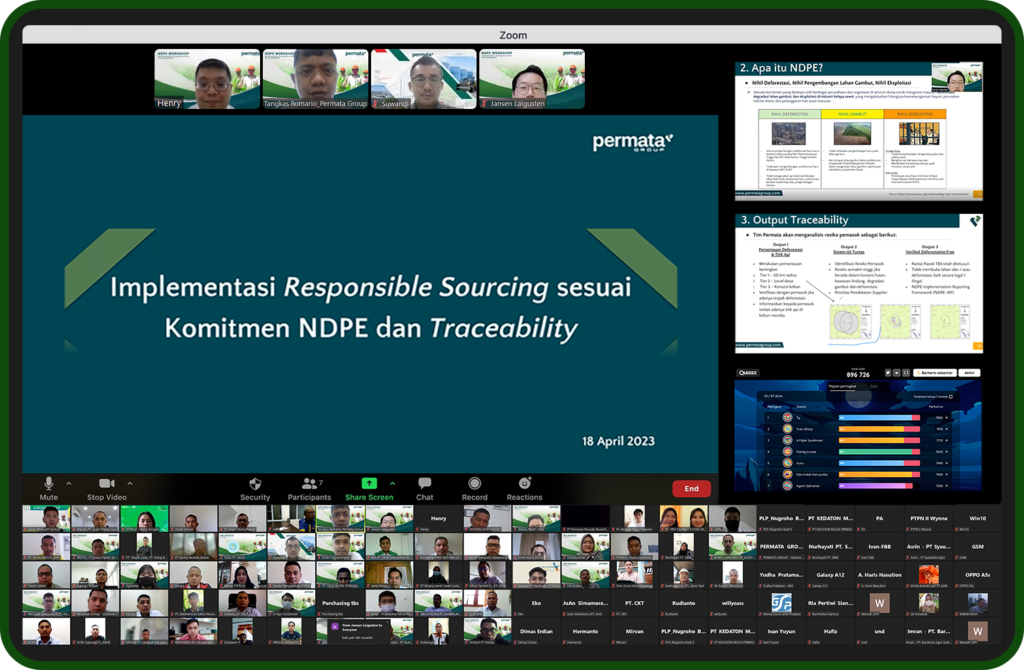Viewport: 1024px width, 670px height.
Task: Select Suwandi's video thumbnail
Action: click(424, 79)
